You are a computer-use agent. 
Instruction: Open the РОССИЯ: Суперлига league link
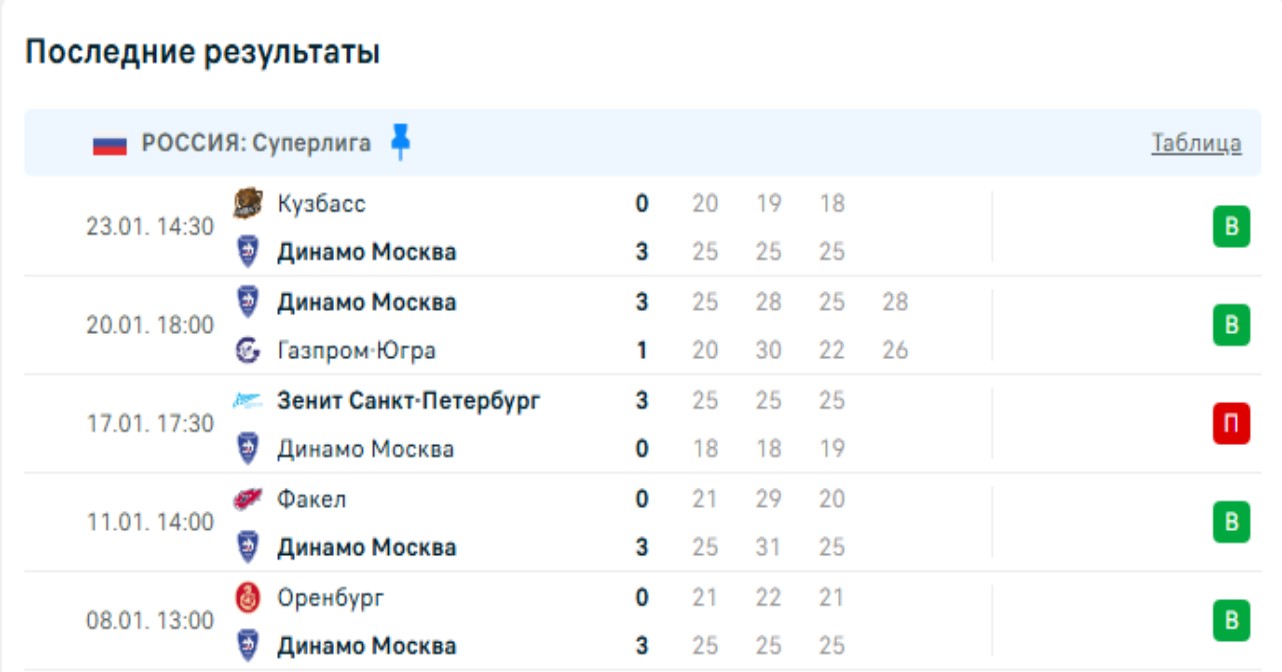256,143
